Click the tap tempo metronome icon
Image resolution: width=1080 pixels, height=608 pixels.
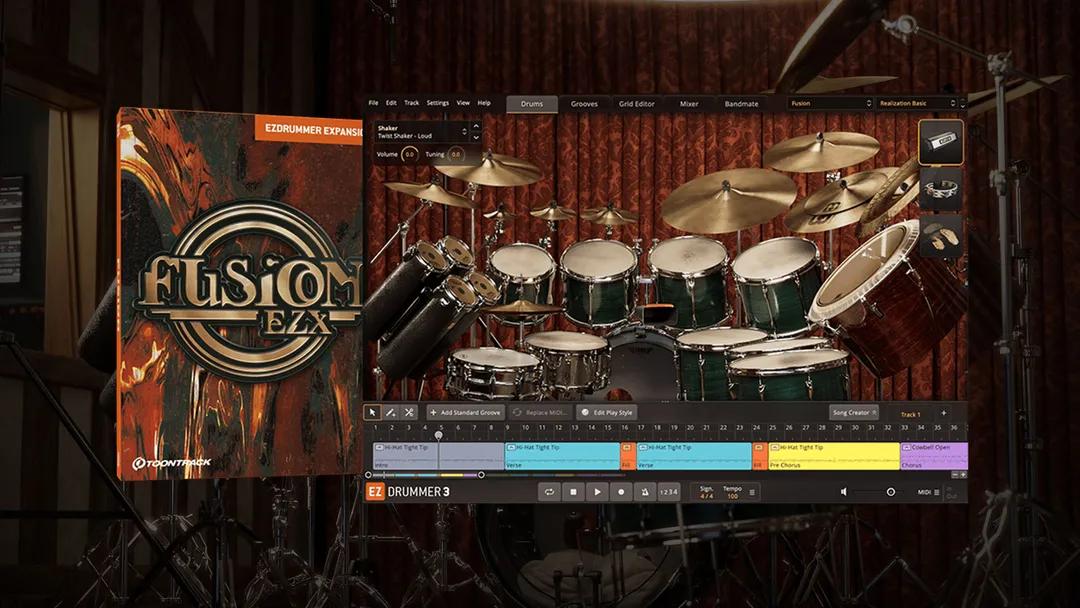click(x=645, y=492)
